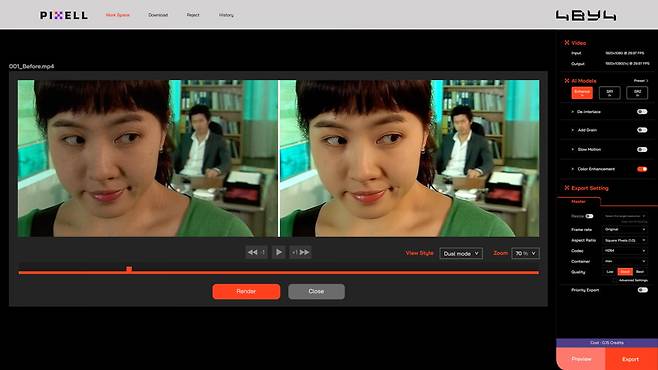
Task: Enable Priority Export switch
Action: pos(642,290)
